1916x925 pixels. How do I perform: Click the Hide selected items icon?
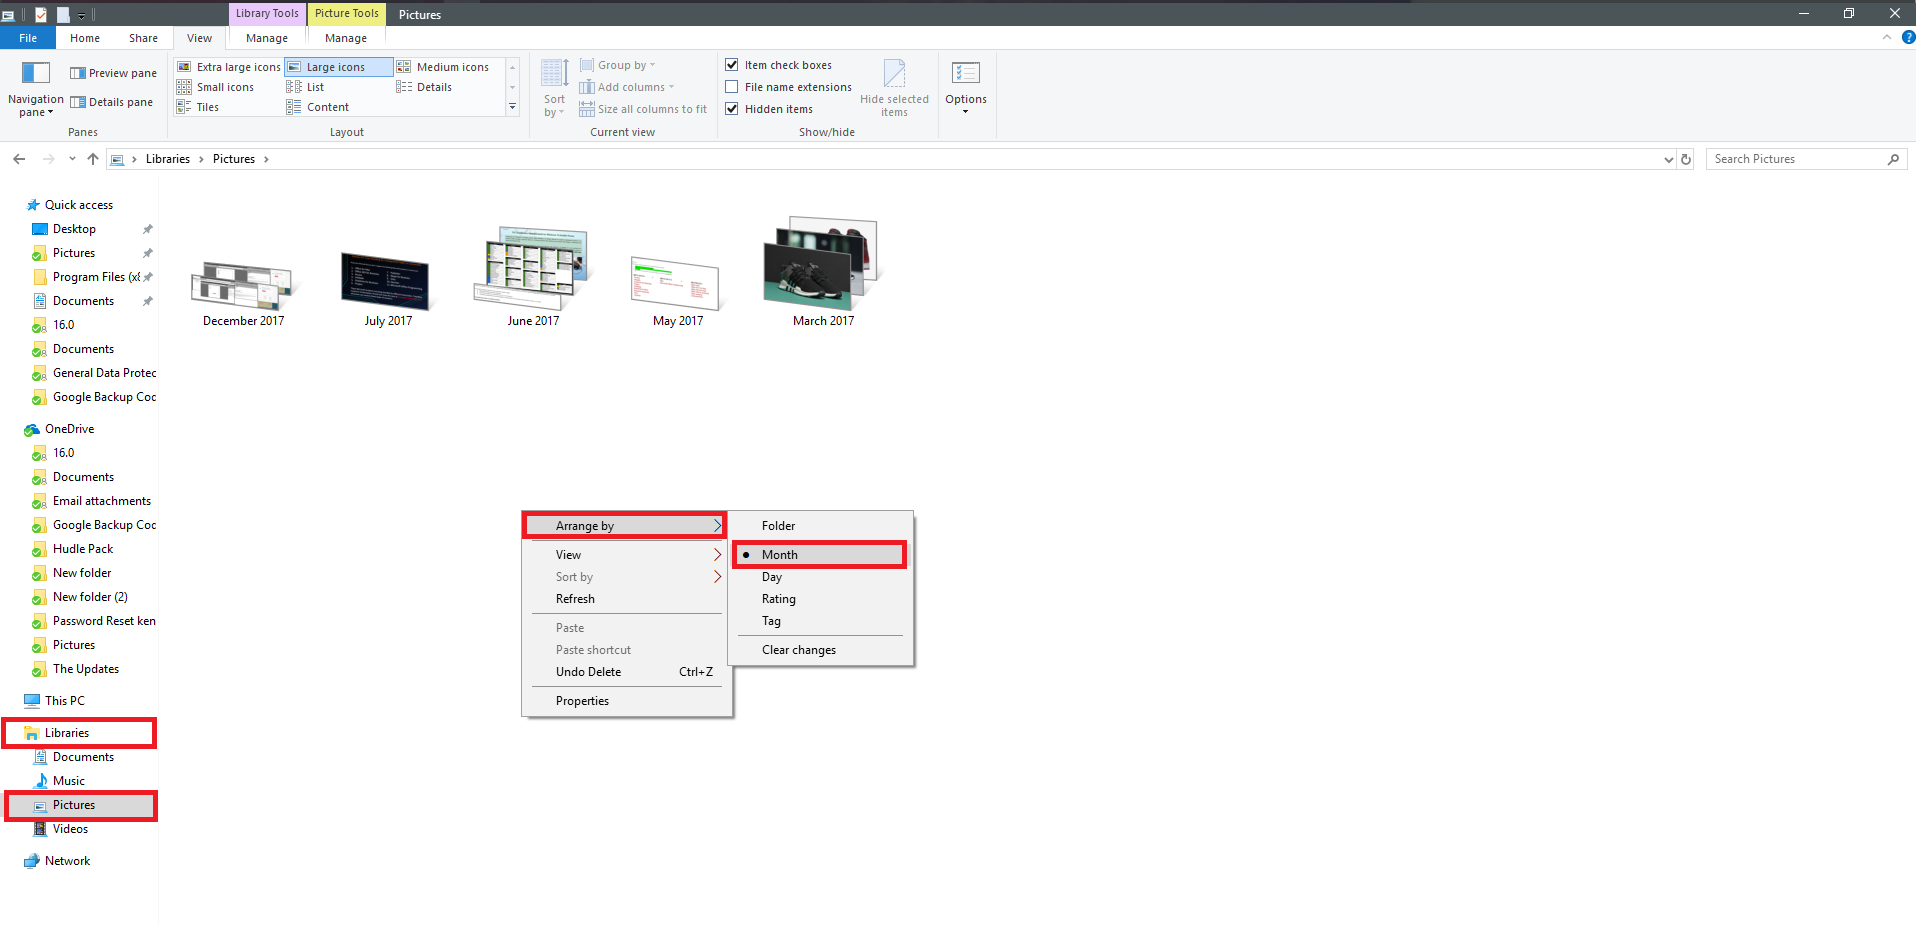894,74
